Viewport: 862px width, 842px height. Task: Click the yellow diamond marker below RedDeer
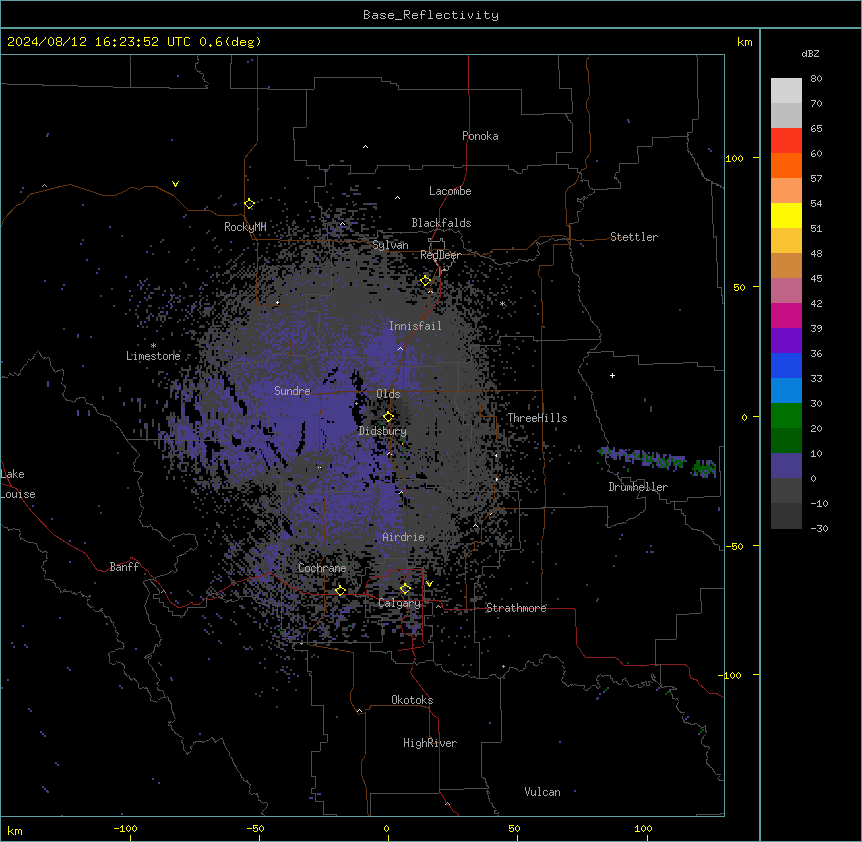[x=426, y=281]
